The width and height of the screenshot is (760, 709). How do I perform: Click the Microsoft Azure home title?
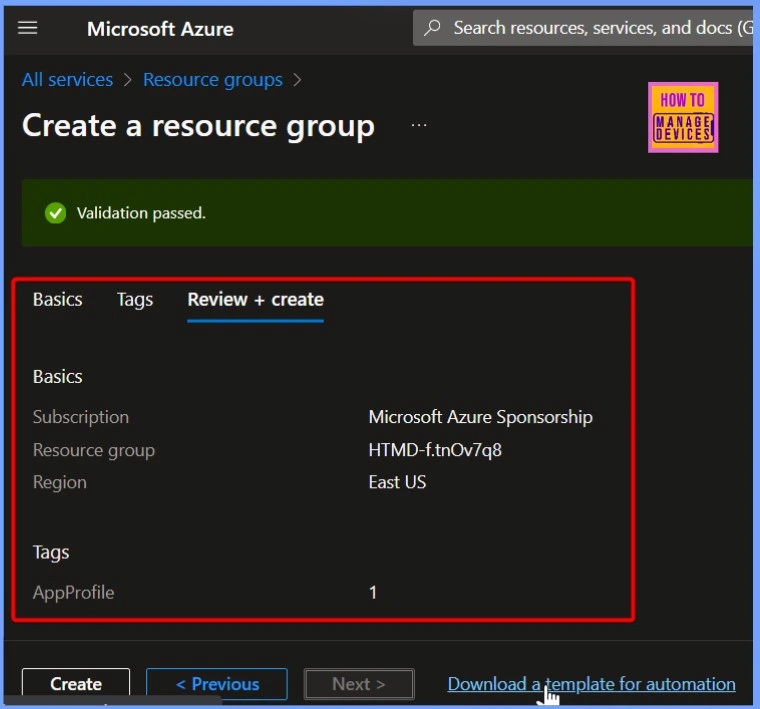160,29
